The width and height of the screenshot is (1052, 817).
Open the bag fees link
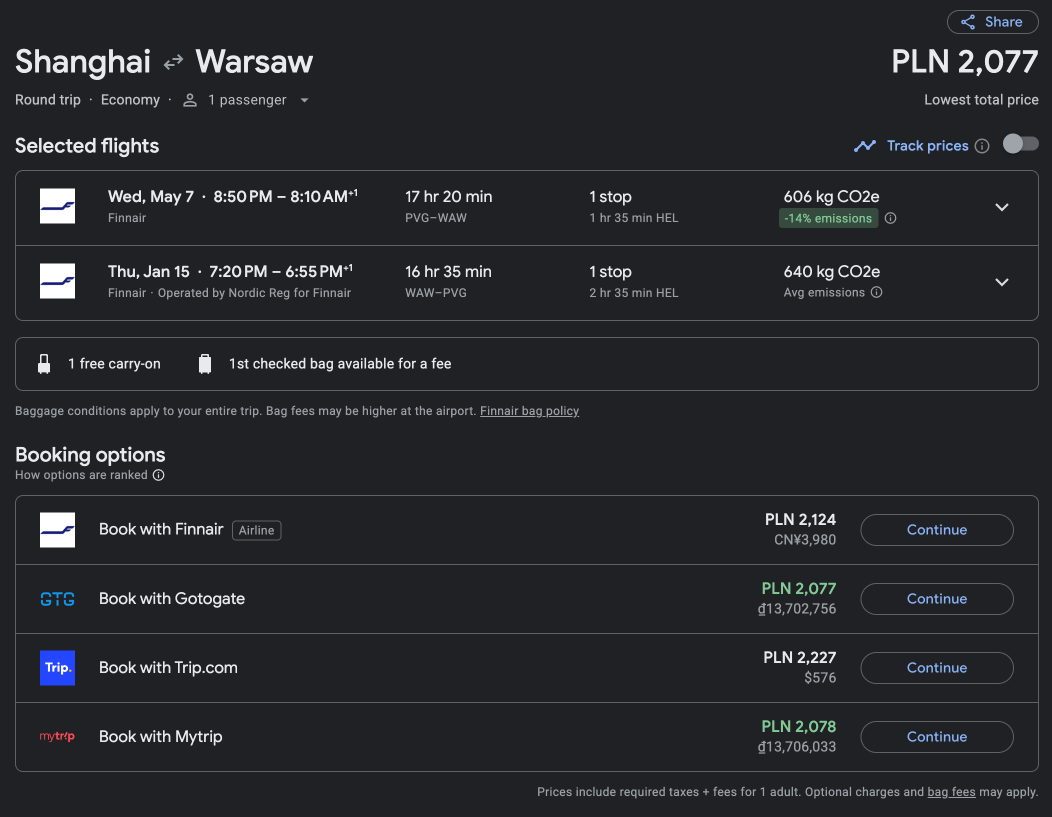click(951, 792)
